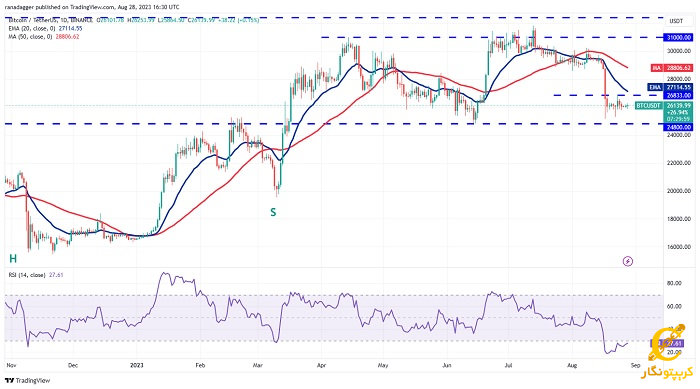This screenshot has height=389, width=700.
Task: Click the RSI 60.00 axis label
Action: pyautogui.click(x=674, y=306)
